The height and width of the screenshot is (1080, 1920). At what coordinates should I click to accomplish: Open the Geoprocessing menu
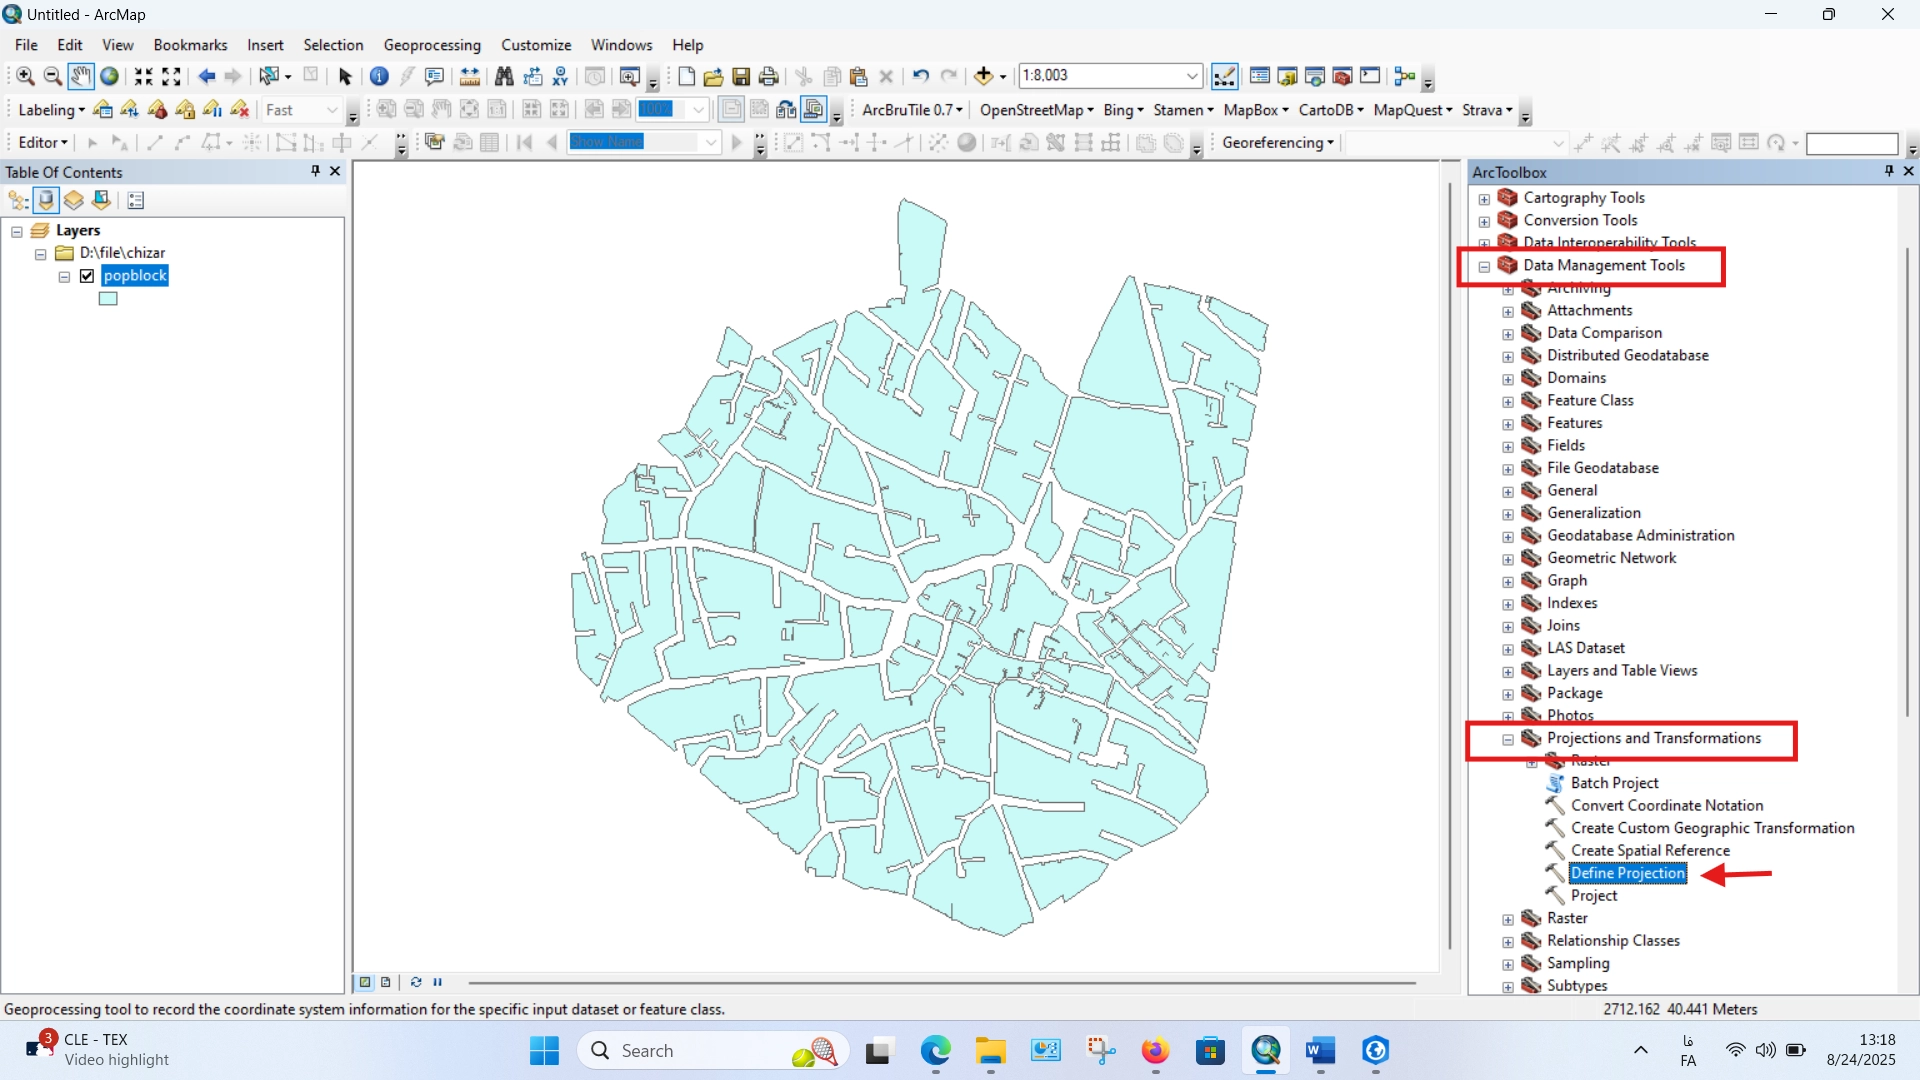[x=432, y=45]
